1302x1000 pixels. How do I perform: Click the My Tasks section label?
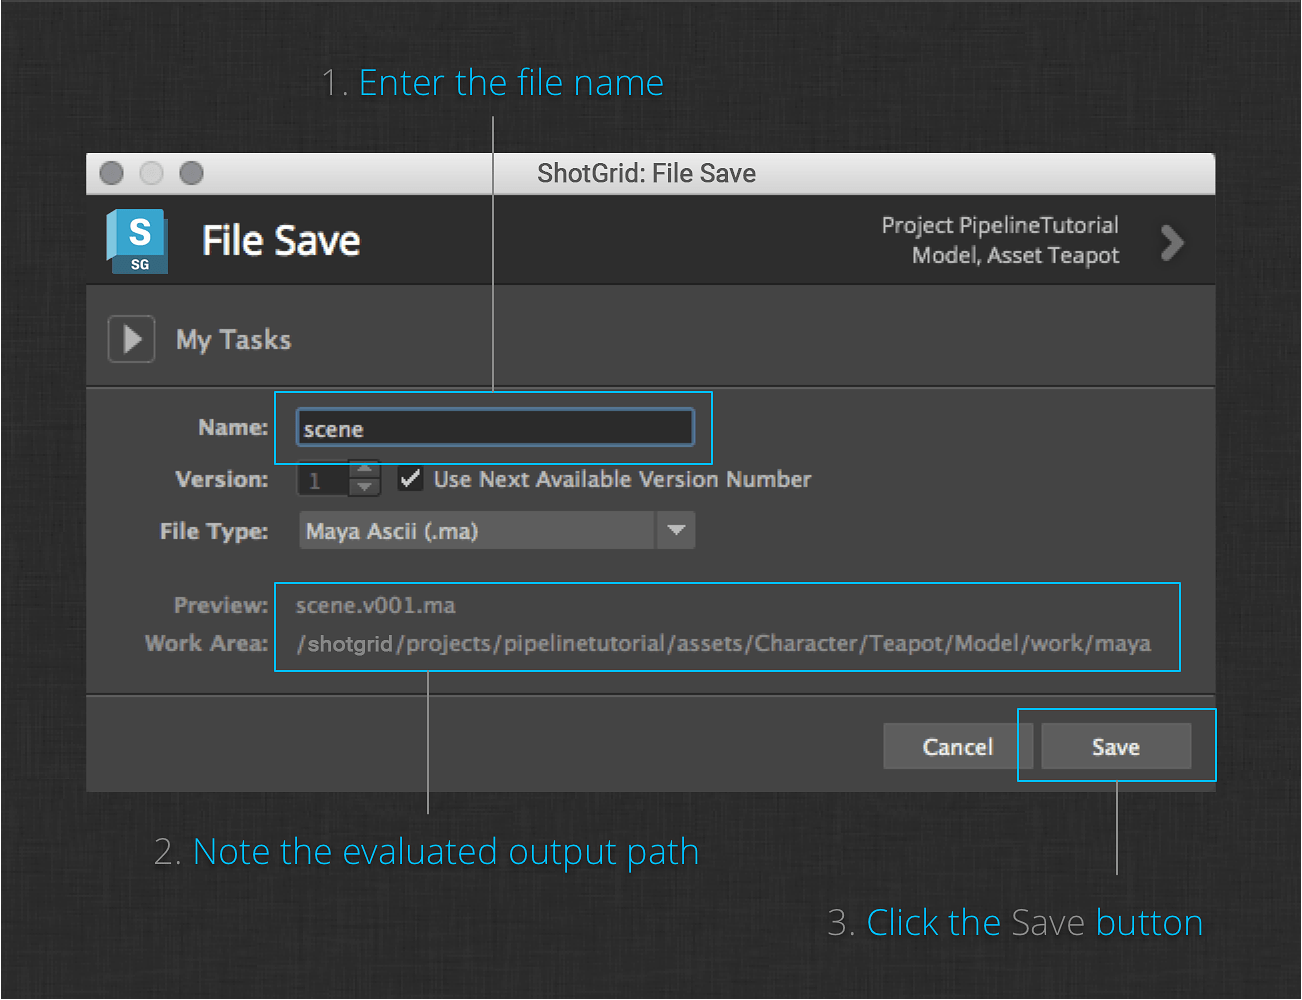tap(233, 340)
